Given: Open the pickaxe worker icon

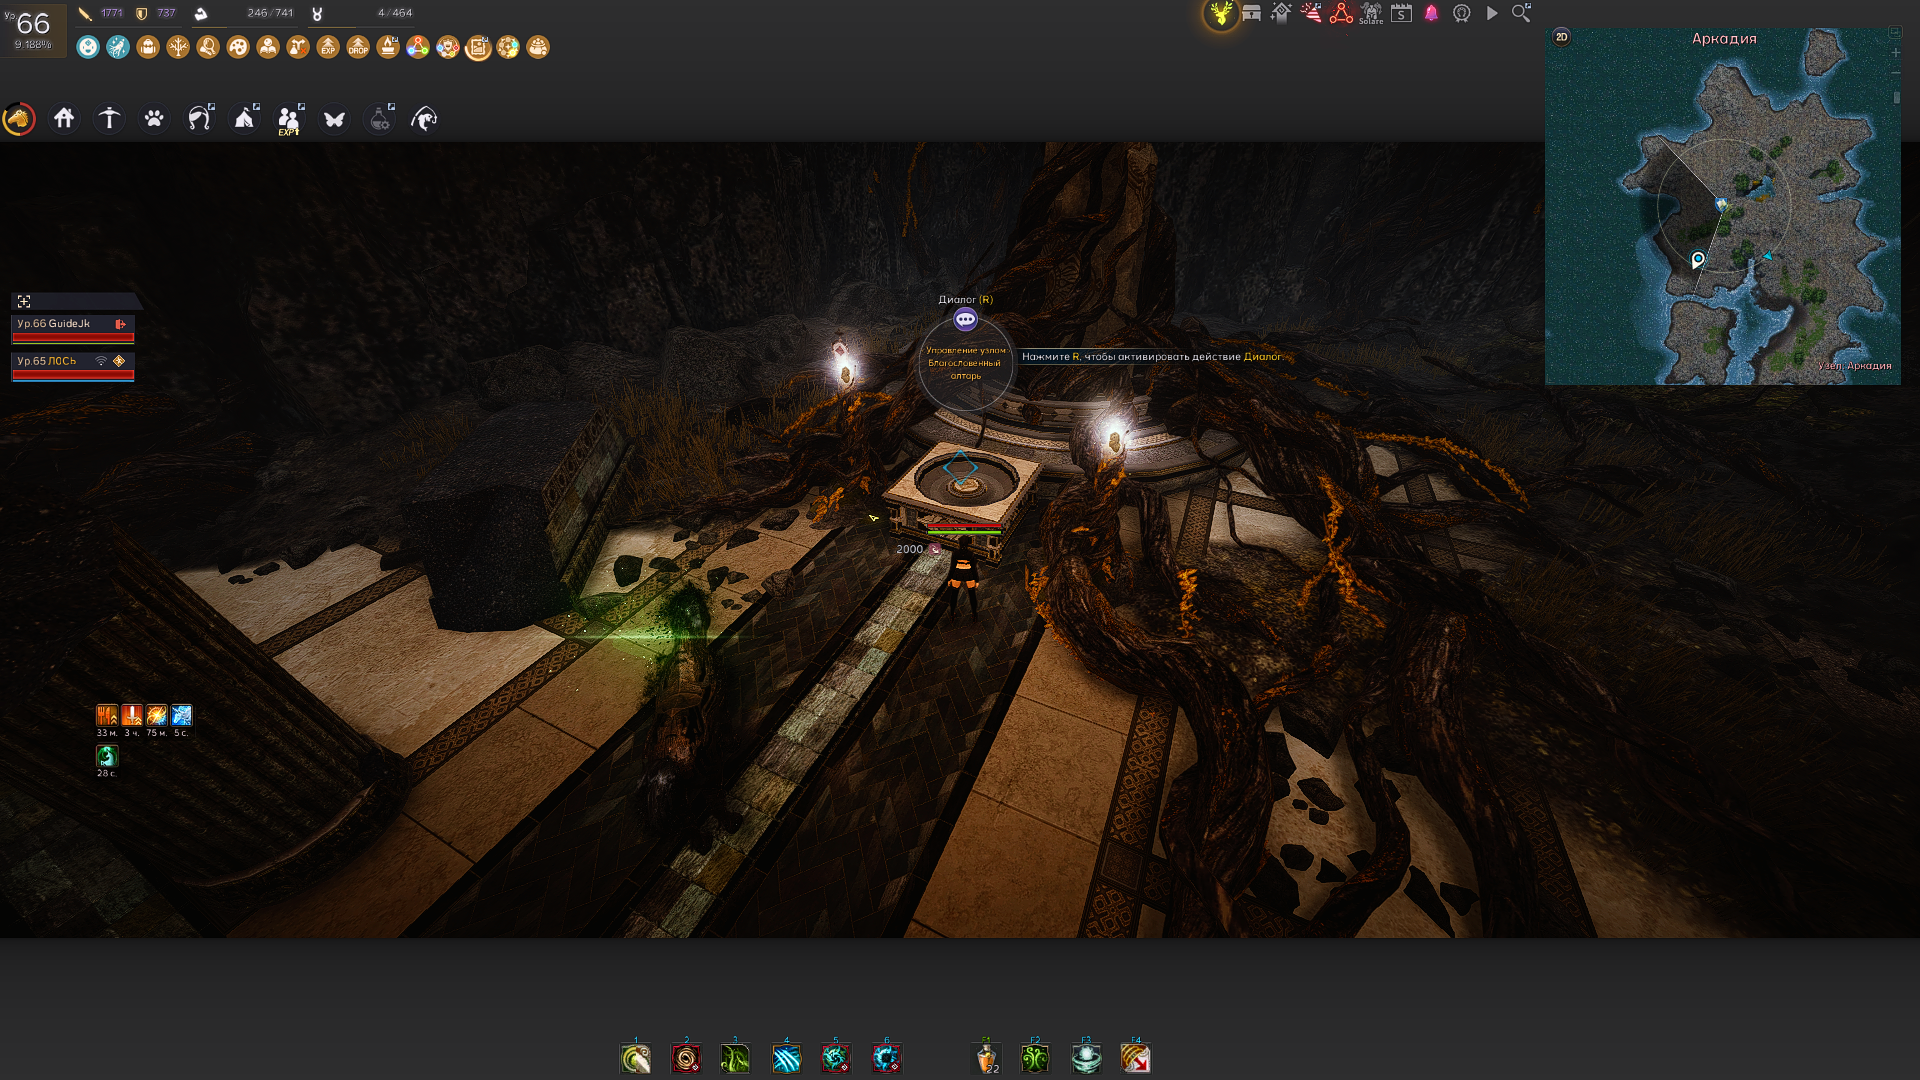Looking at the screenshot, I should point(109,119).
